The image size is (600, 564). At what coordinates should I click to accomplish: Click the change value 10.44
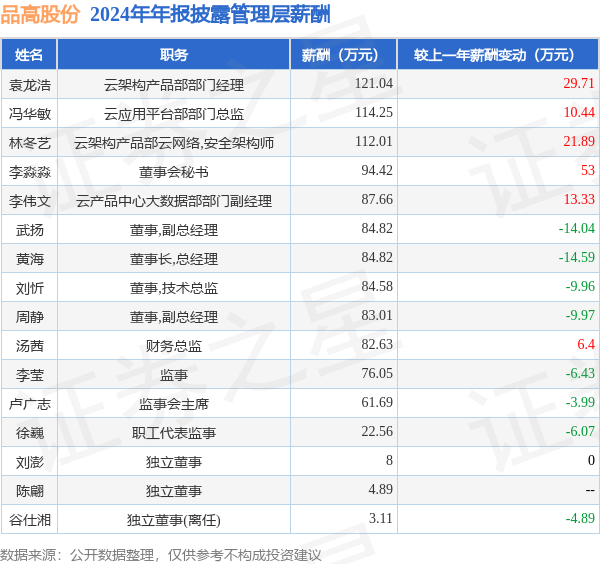(x=579, y=112)
